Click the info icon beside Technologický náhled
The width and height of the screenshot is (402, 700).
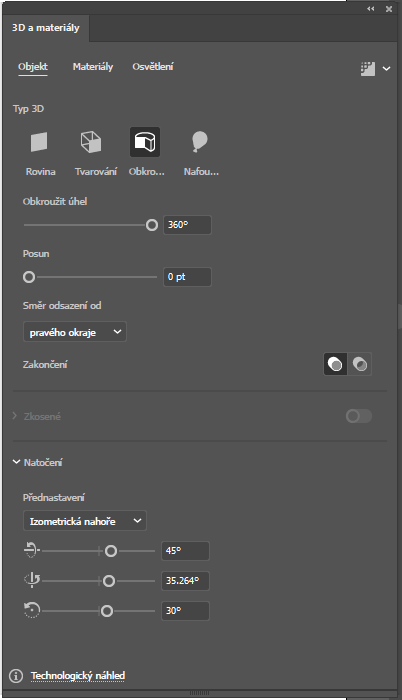point(16,676)
